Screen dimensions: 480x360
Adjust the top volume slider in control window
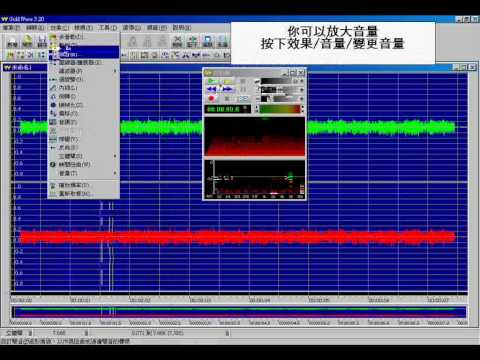click(279, 81)
